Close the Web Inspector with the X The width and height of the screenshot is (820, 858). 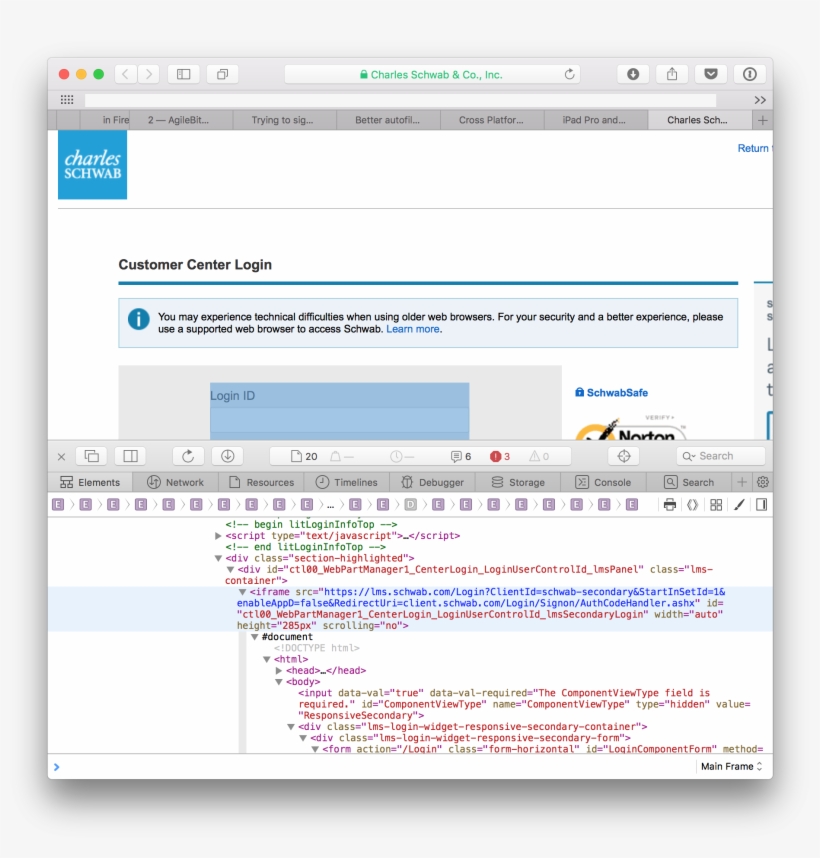coord(61,456)
